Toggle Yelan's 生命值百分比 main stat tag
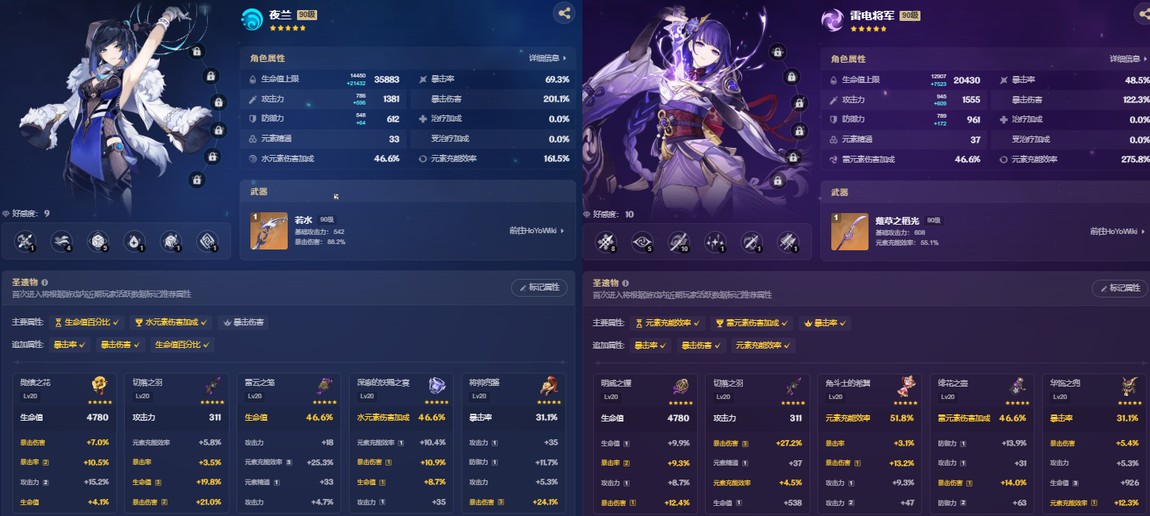The height and width of the screenshot is (516, 1150). click(88, 322)
